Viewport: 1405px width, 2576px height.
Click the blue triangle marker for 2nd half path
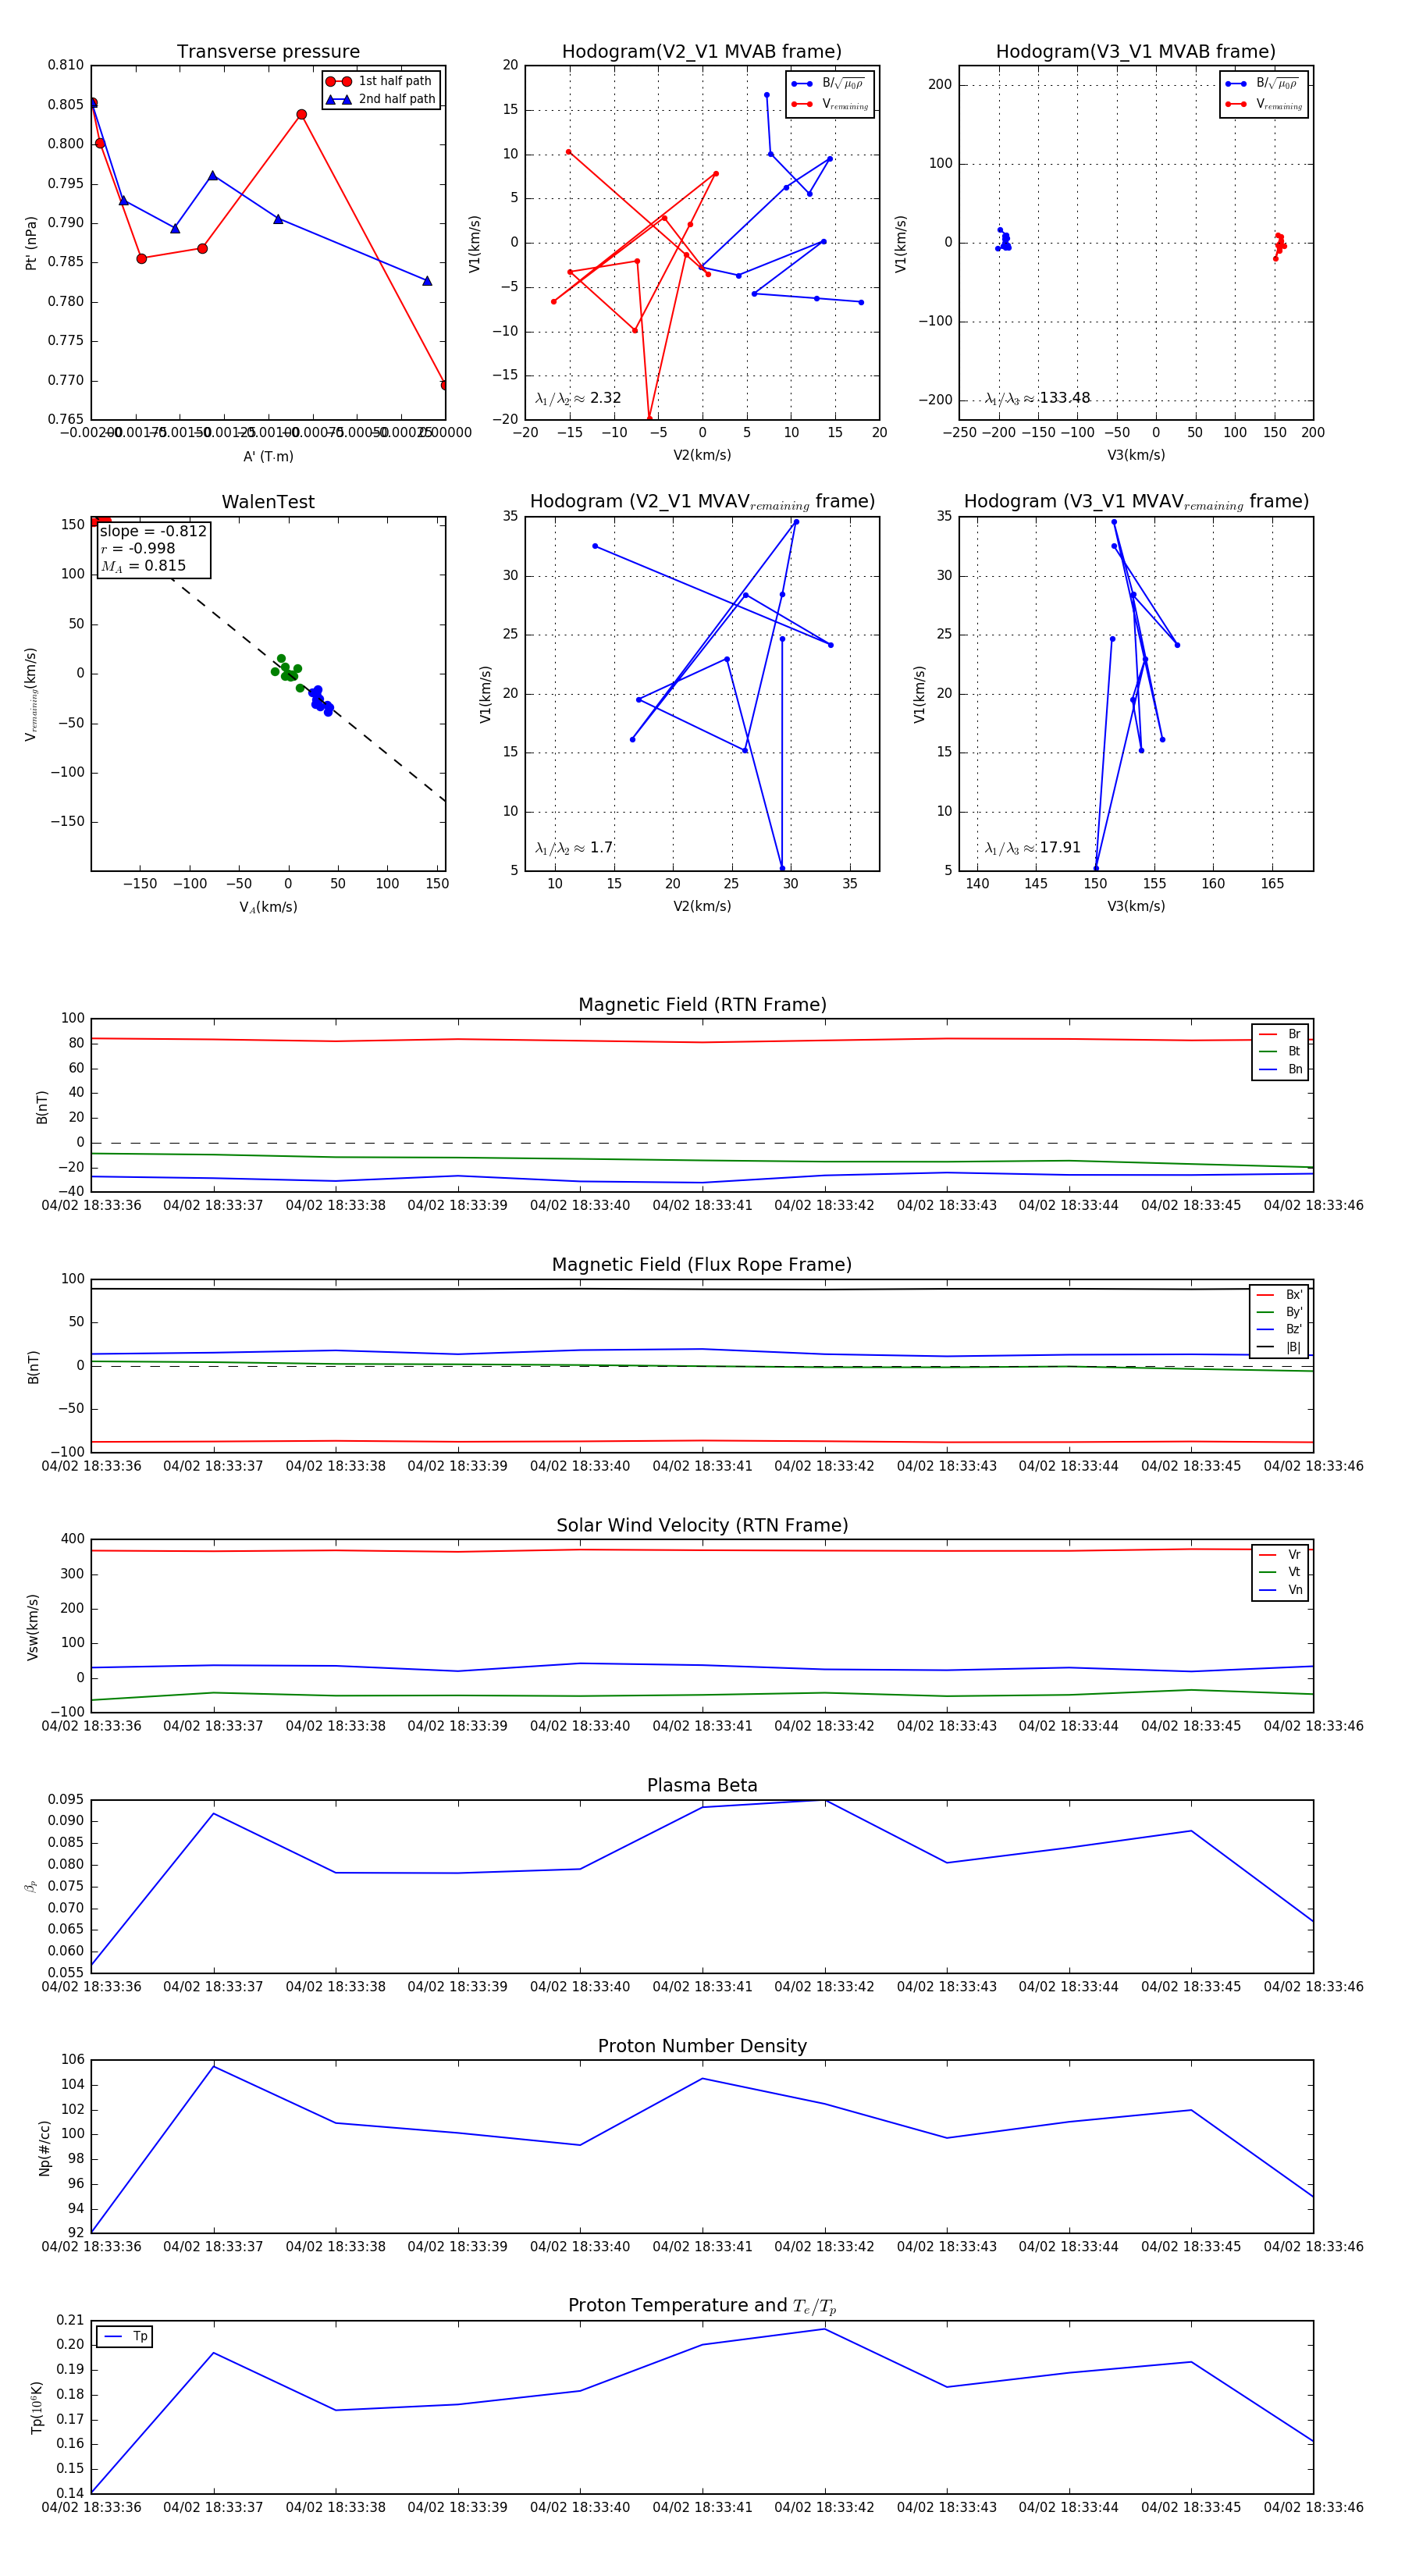tap(338, 99)
